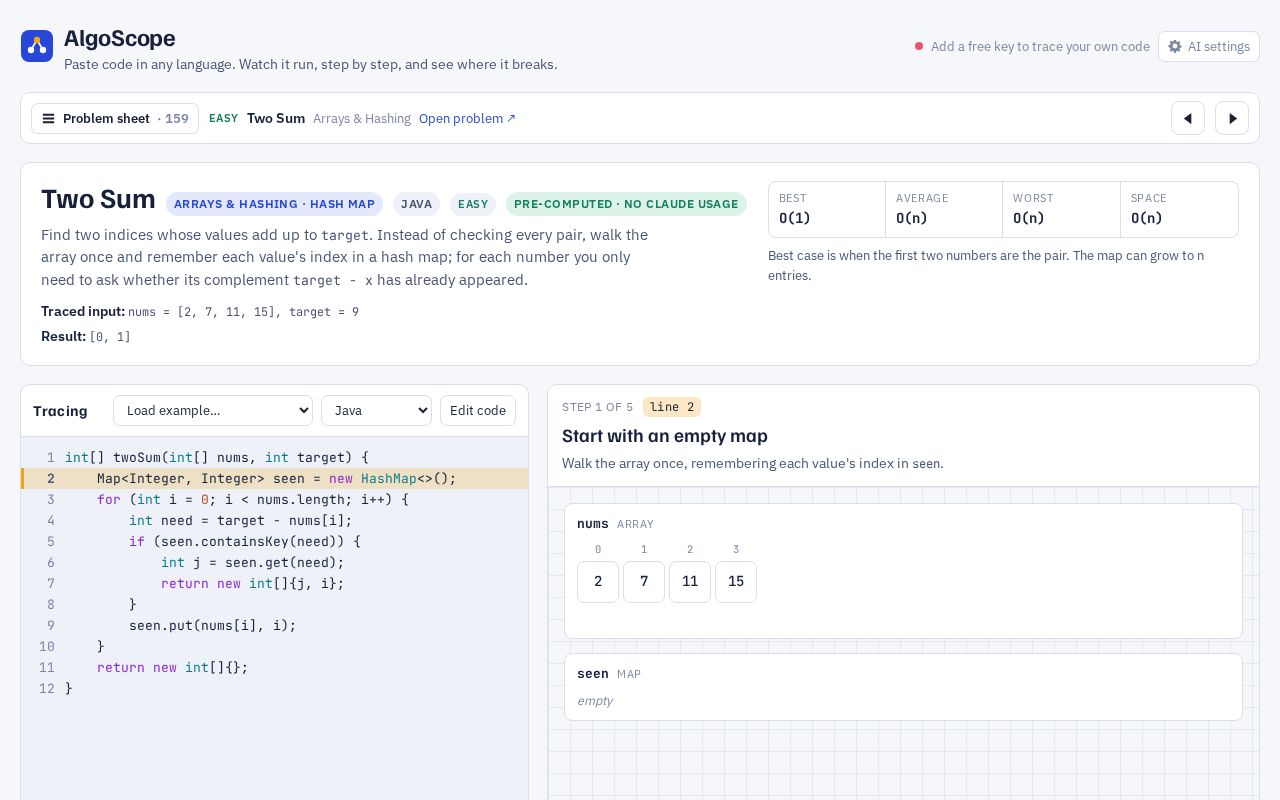Click 'Start with an empty map' heading
Screen dimensions: 1280x800
coord(665,436)
